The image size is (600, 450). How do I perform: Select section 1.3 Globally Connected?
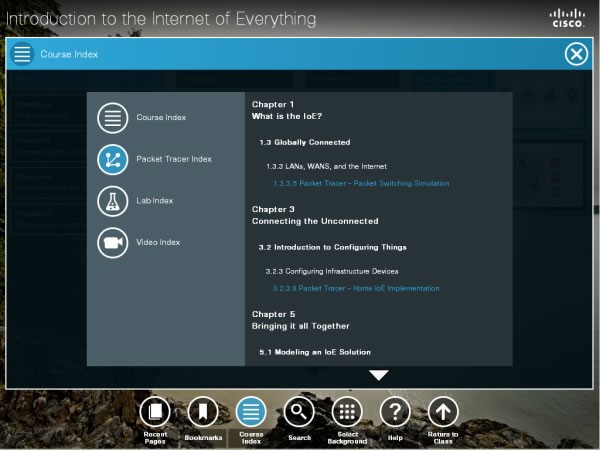(305, 142)
